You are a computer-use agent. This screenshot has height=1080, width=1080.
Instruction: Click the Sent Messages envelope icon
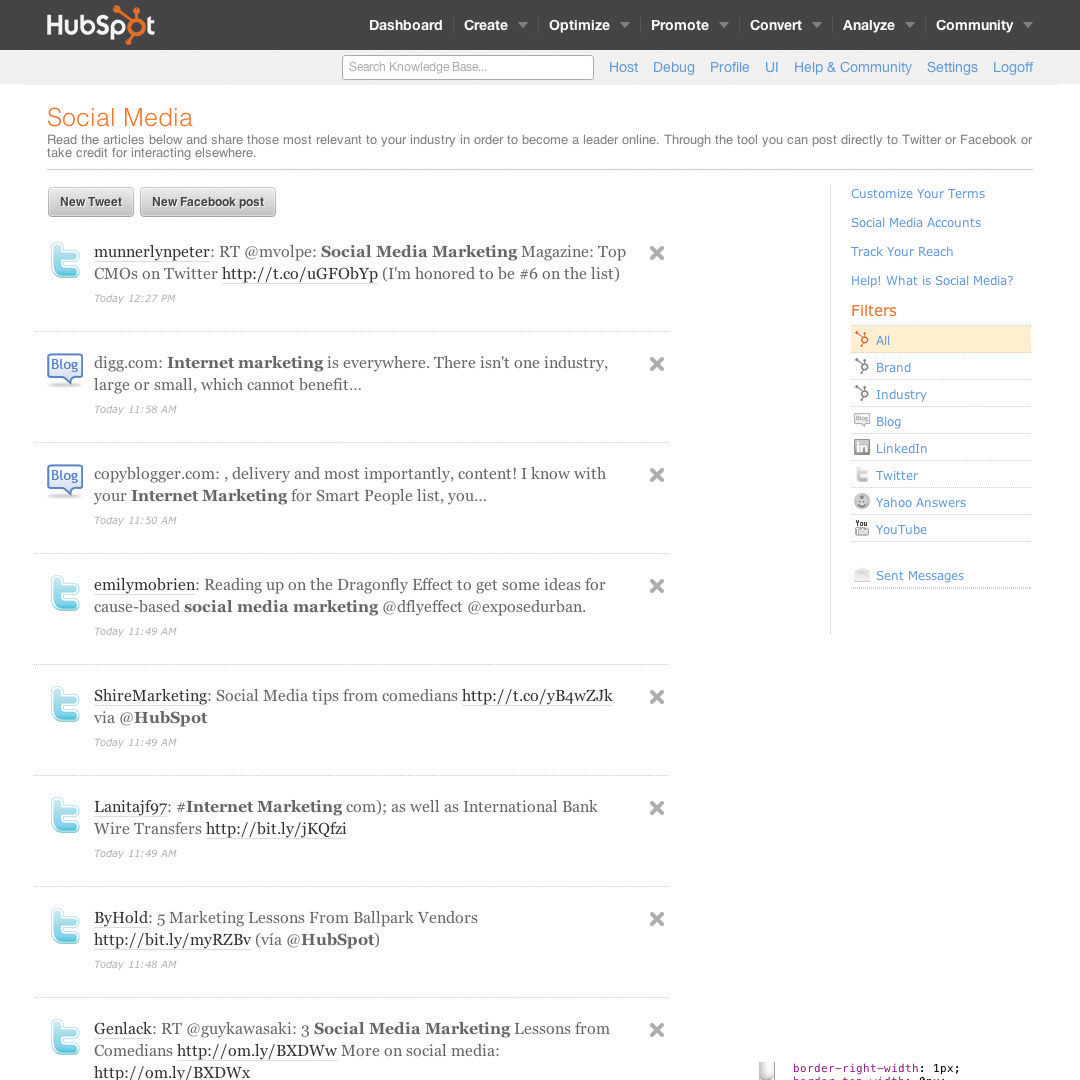pyautogui.click(x=862, y=574)
